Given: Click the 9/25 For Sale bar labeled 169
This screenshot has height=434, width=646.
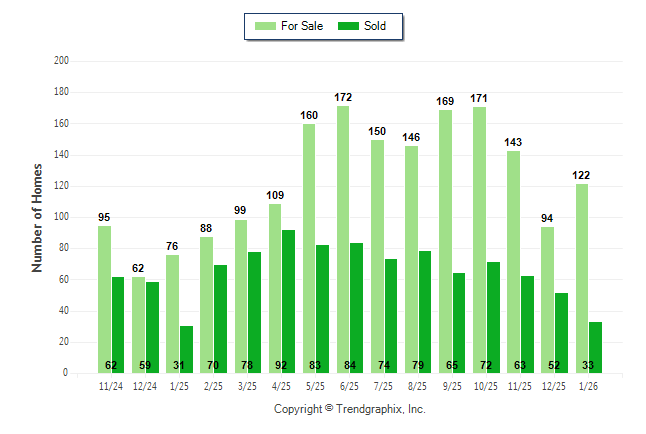Looking at the screenshot, I should point(445,240).
